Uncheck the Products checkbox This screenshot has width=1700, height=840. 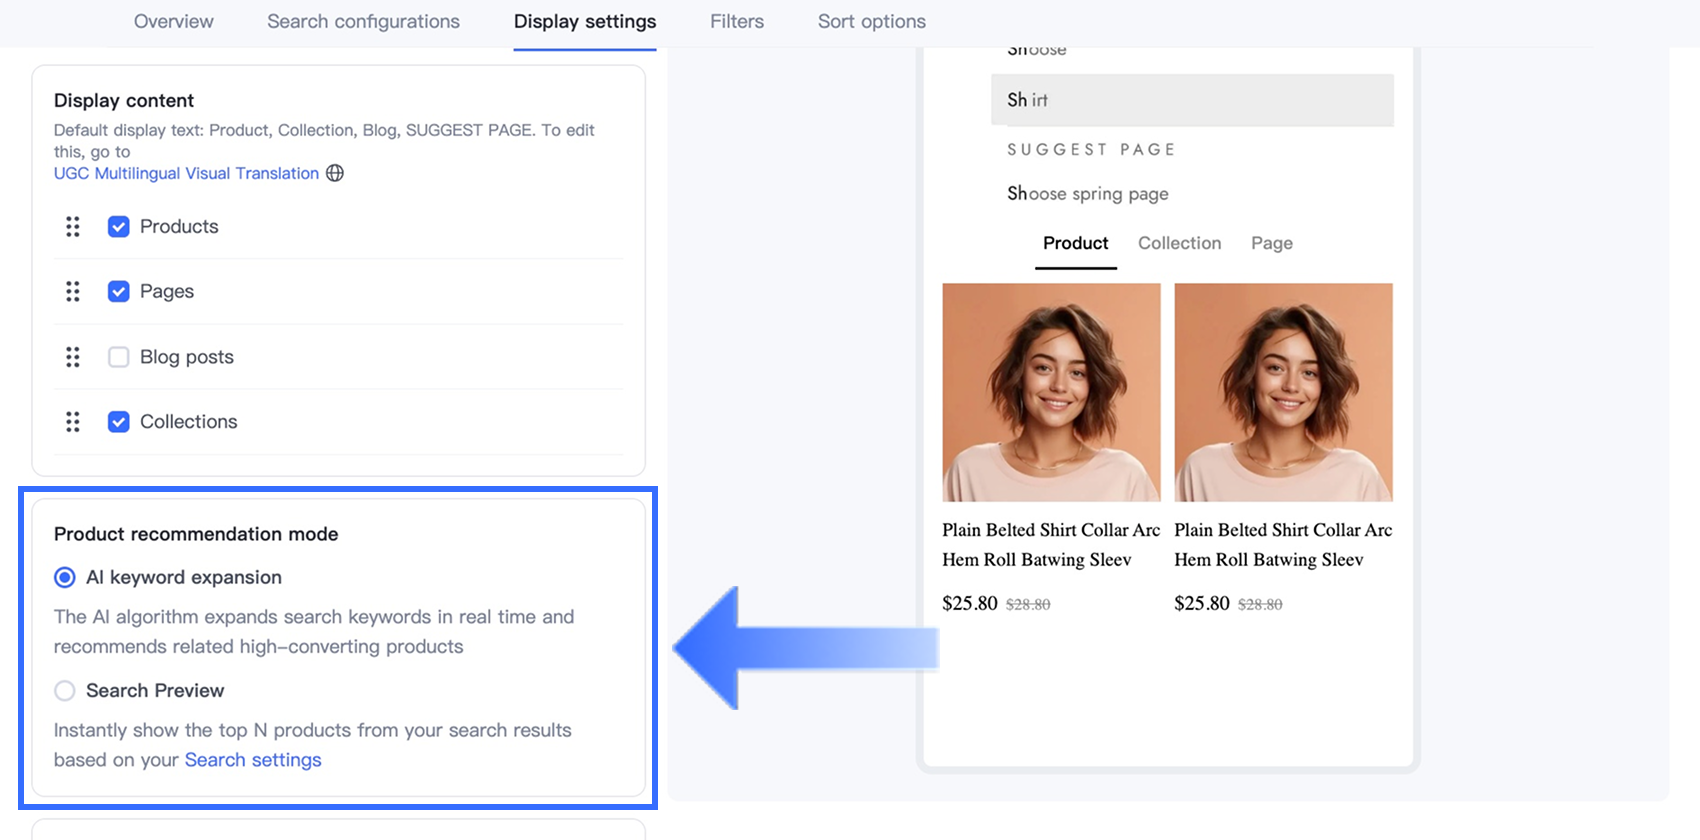119,227
